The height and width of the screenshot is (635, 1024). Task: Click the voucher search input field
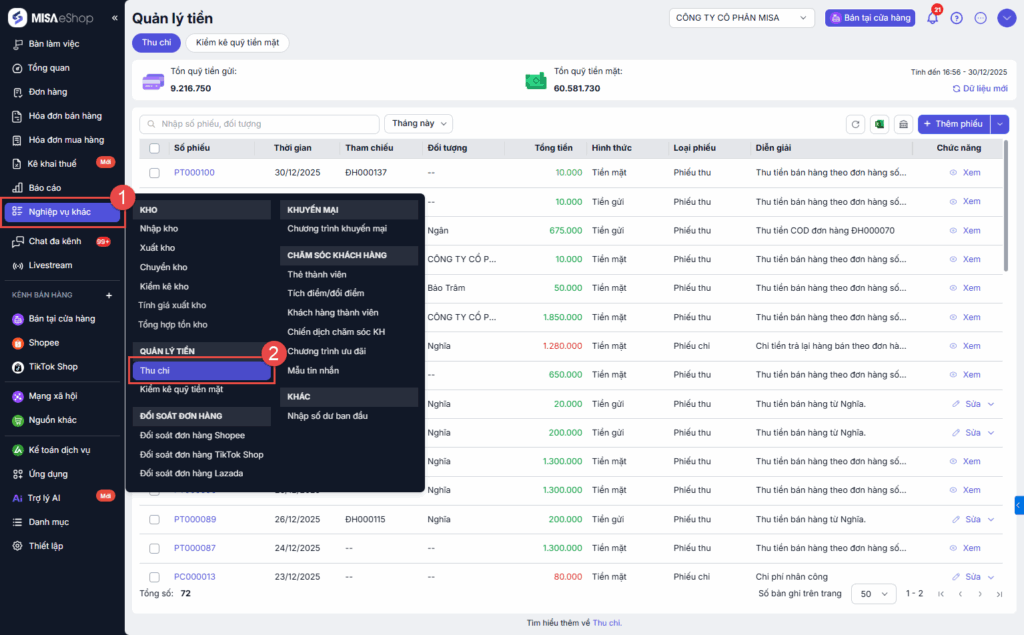[258, 124]
